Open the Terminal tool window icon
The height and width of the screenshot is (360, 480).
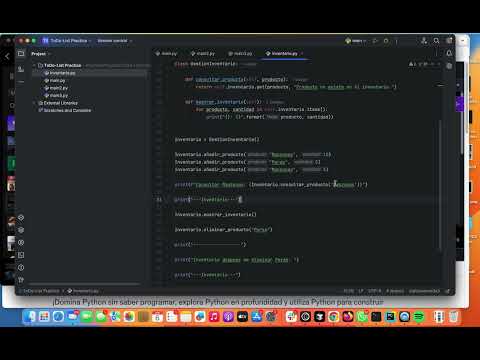pyautogui.click(x=21, y=255)
